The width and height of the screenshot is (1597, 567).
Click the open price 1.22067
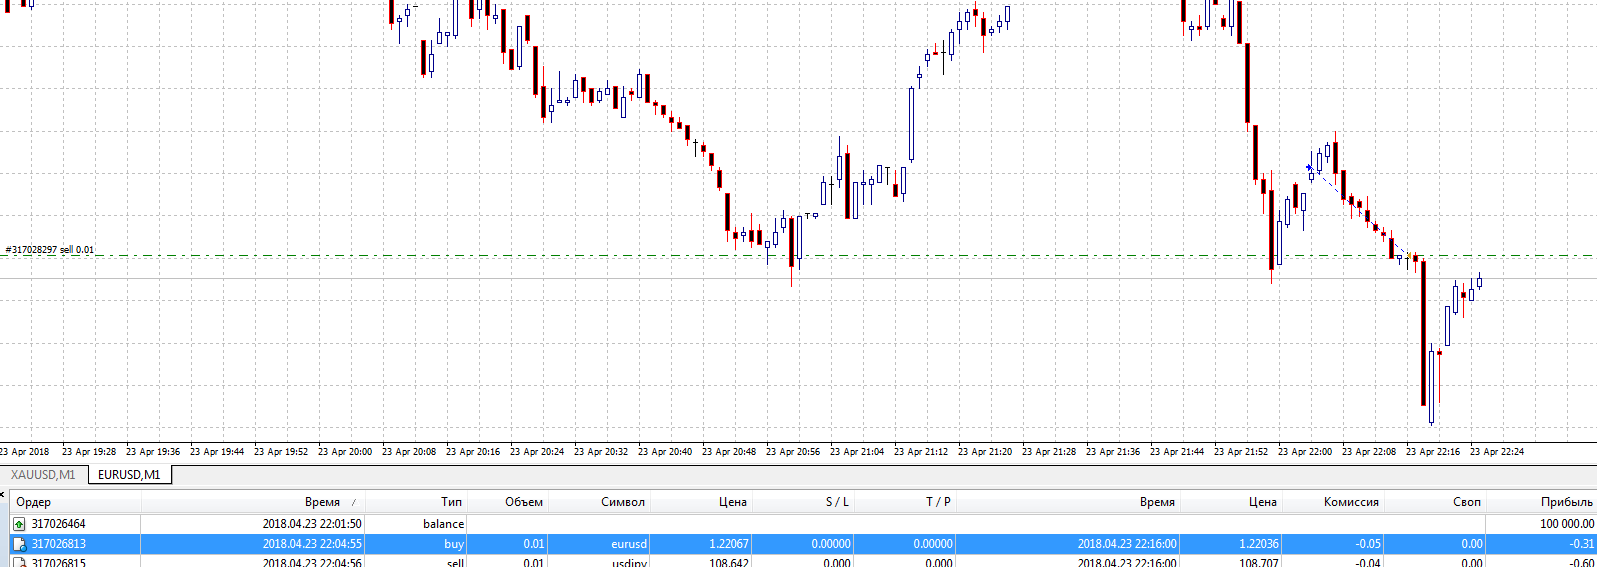click(x=729, y=544)
